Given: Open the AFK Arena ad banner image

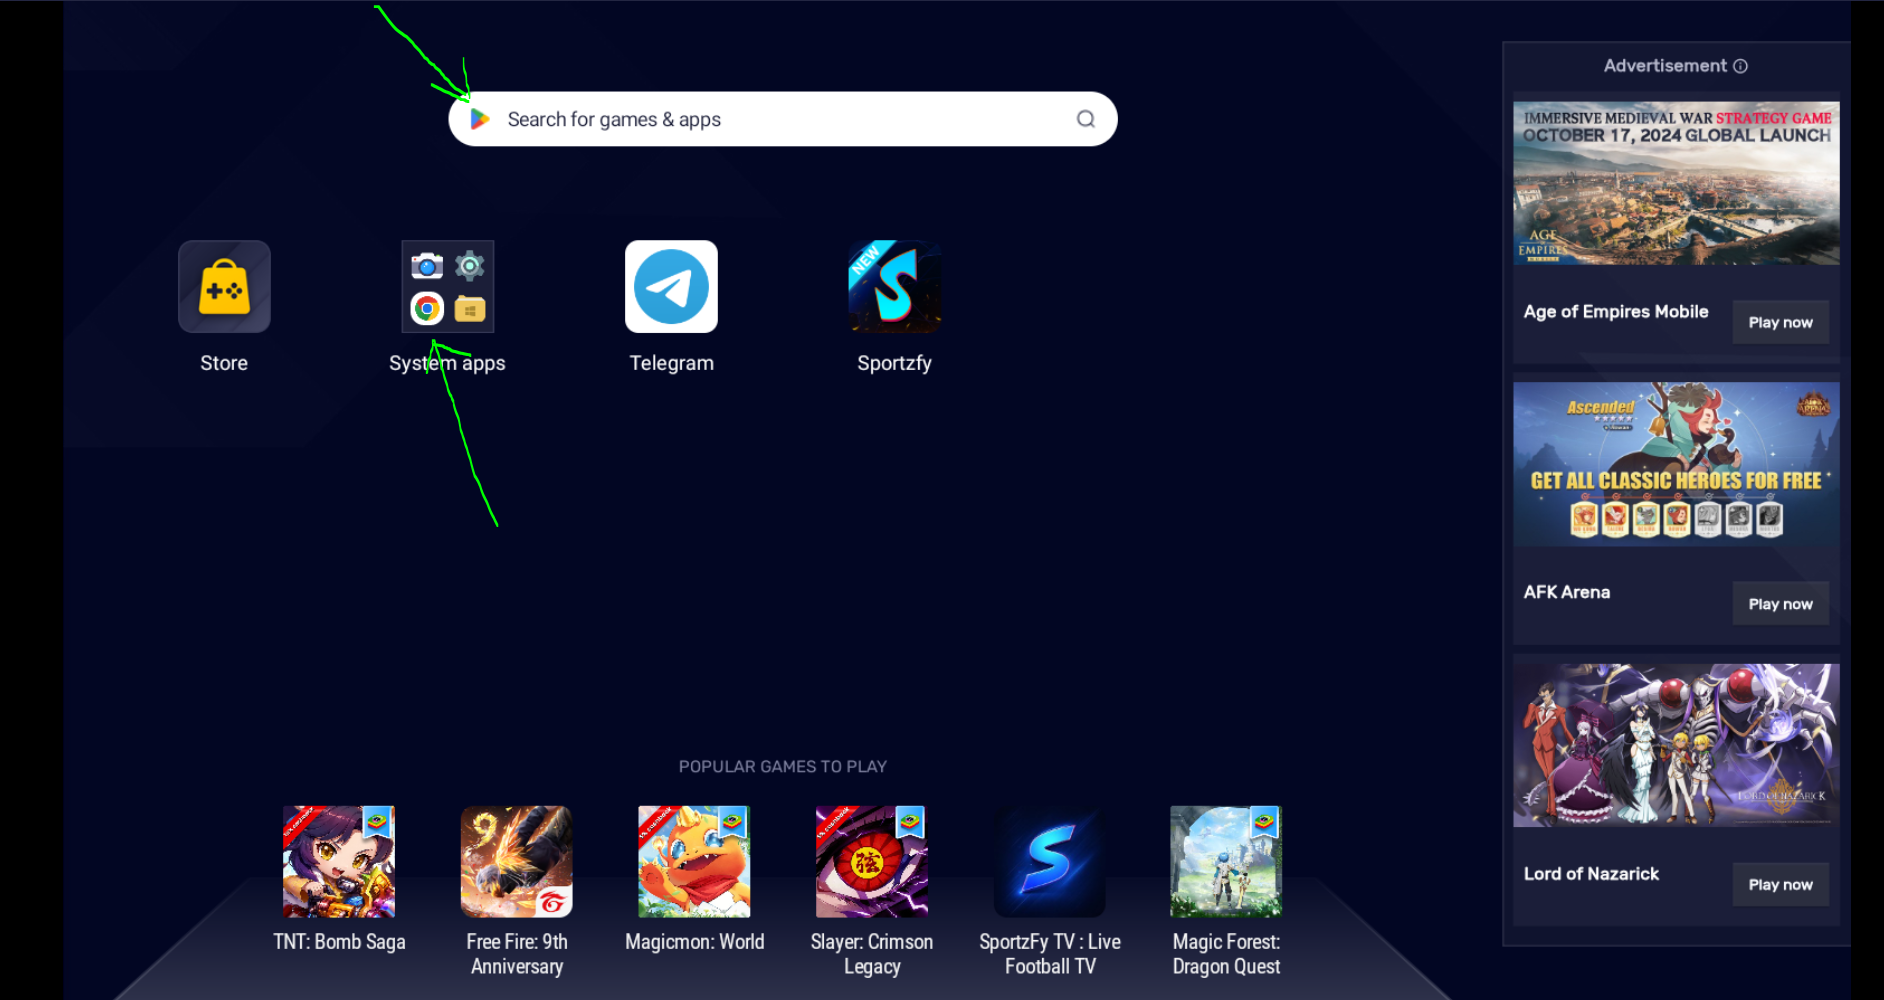Looking at the screenshot, I should (x=1676, y=464).
